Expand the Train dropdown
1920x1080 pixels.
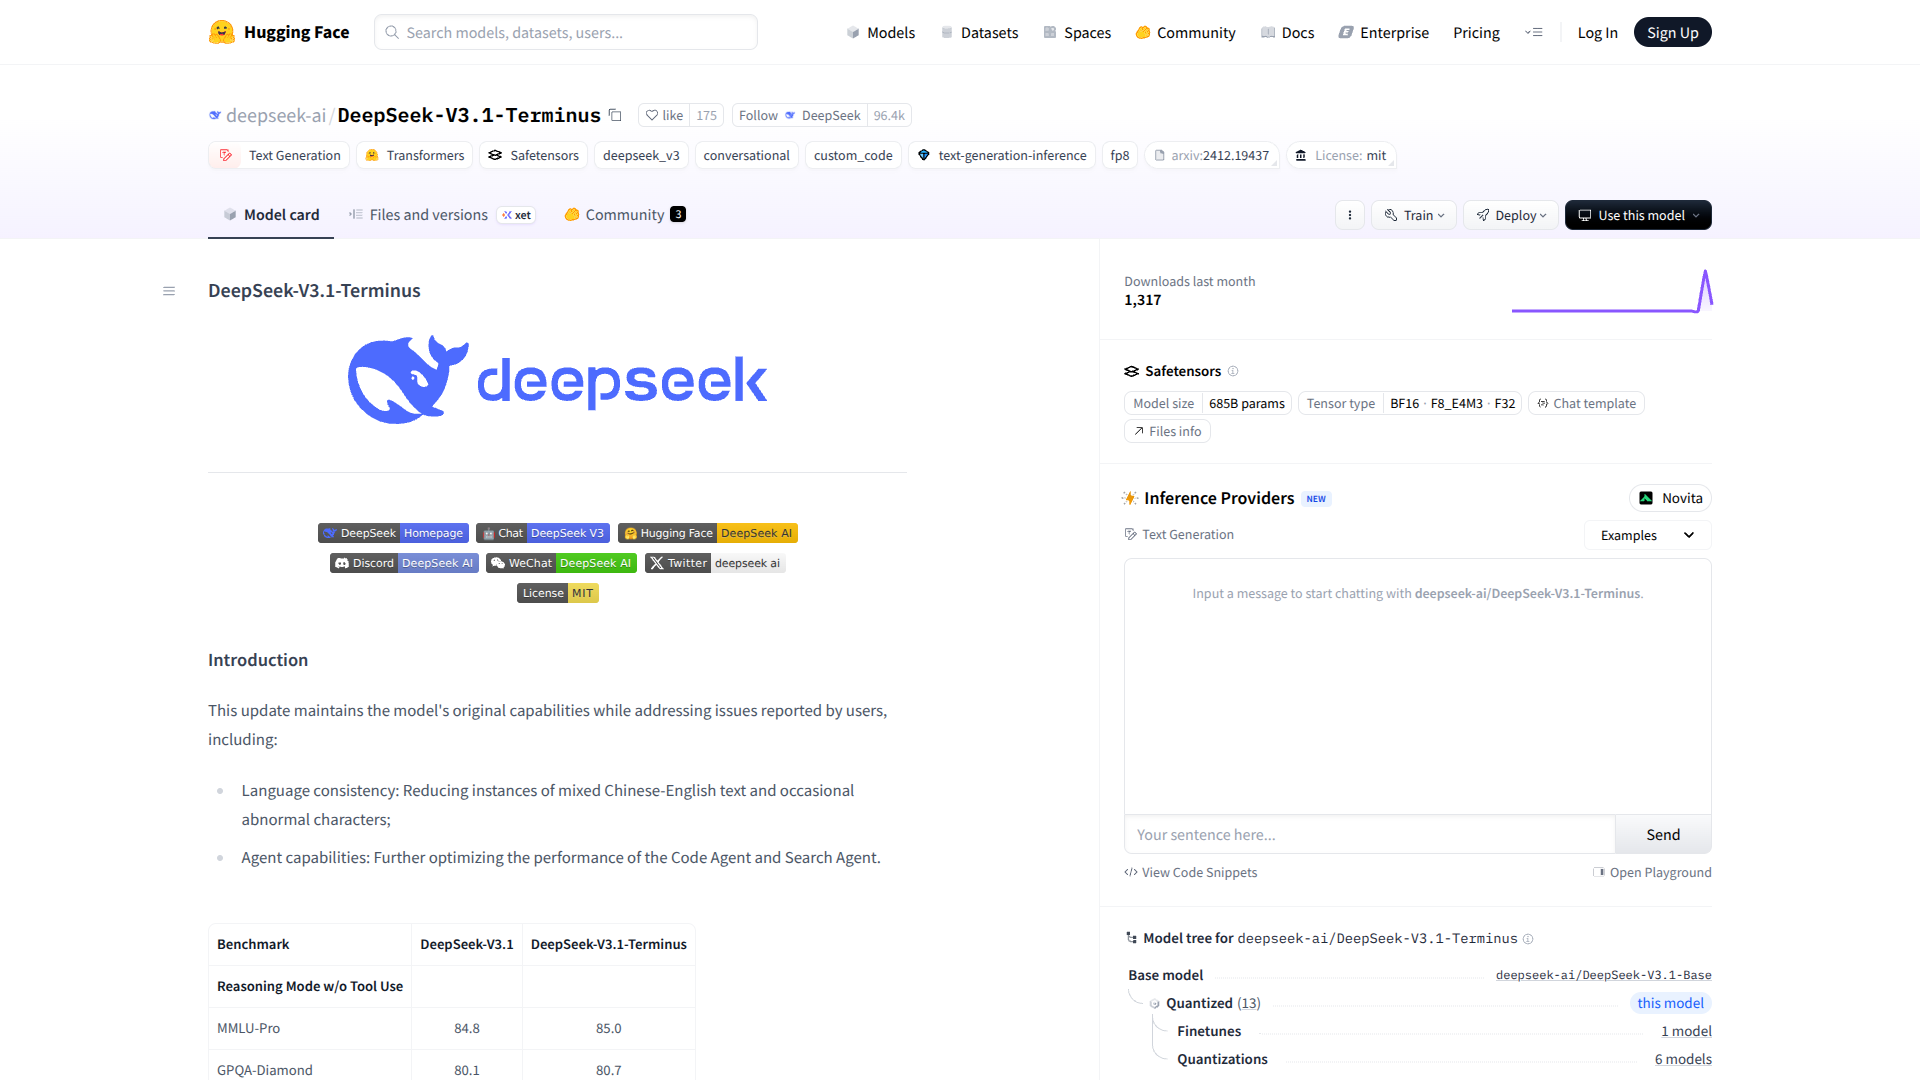[1413, 215]
